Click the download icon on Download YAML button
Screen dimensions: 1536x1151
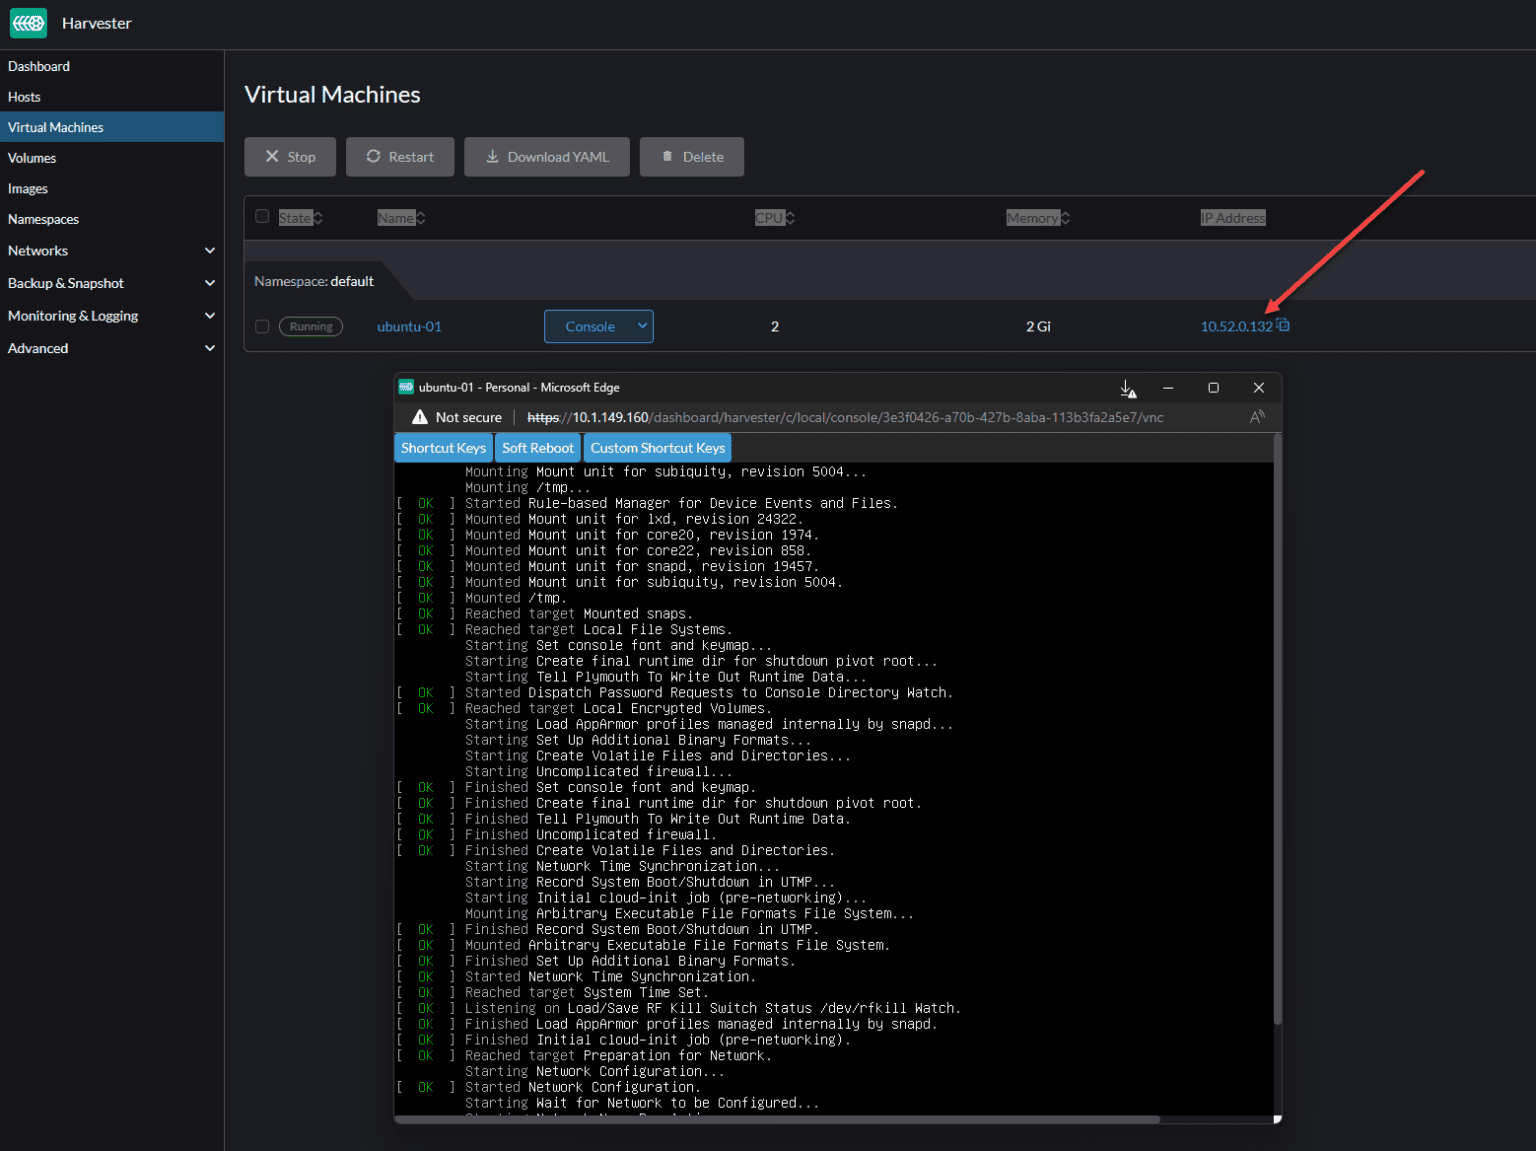click(x=492, y=156)
